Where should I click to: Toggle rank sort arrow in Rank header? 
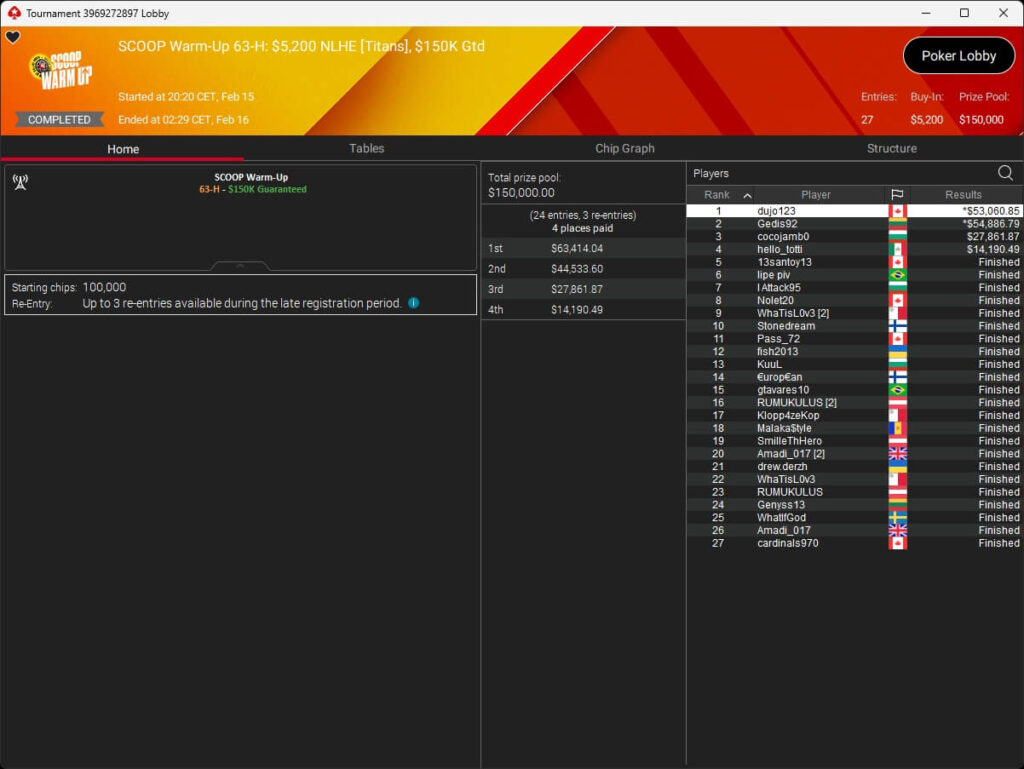click(747, 195)
